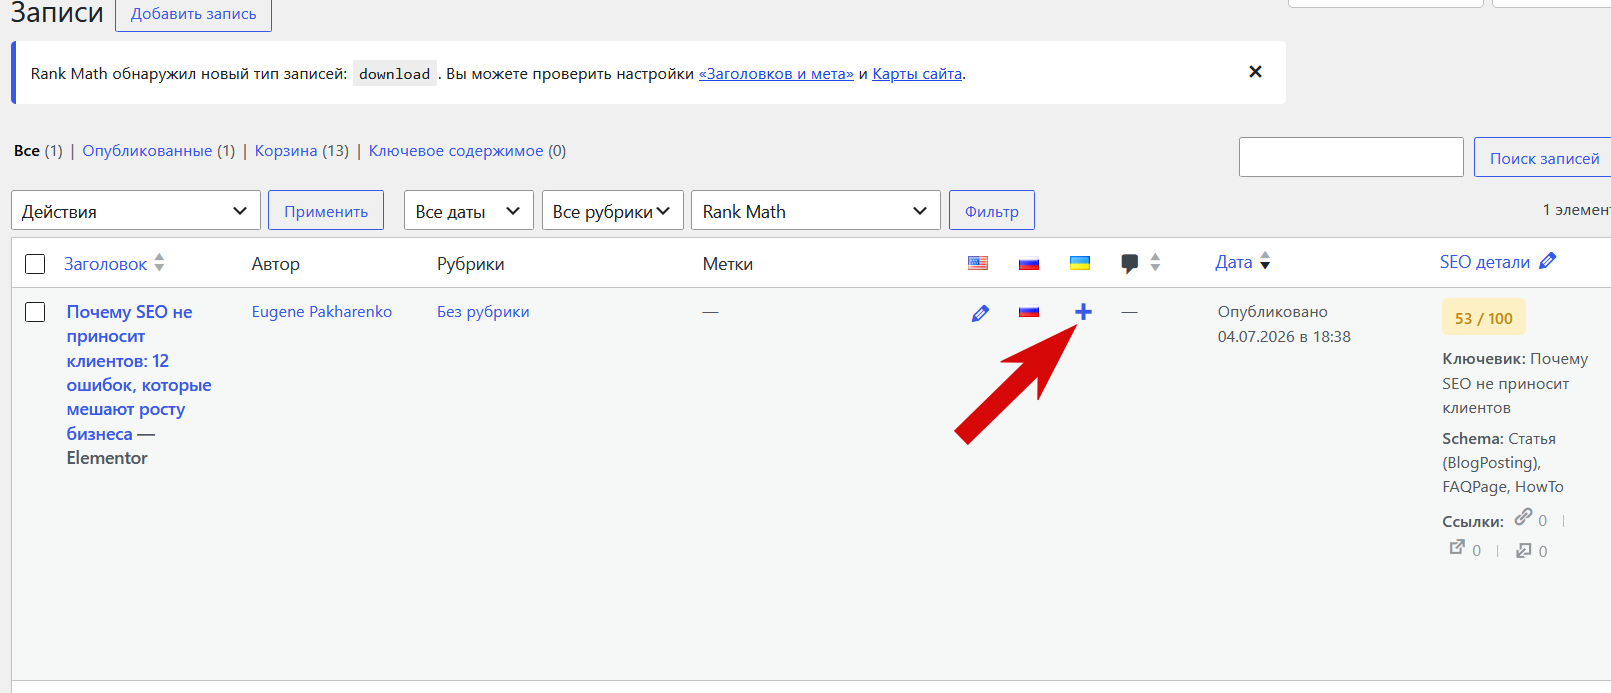Click the 53 / 100 SEO score badge

coord(1484,318)
